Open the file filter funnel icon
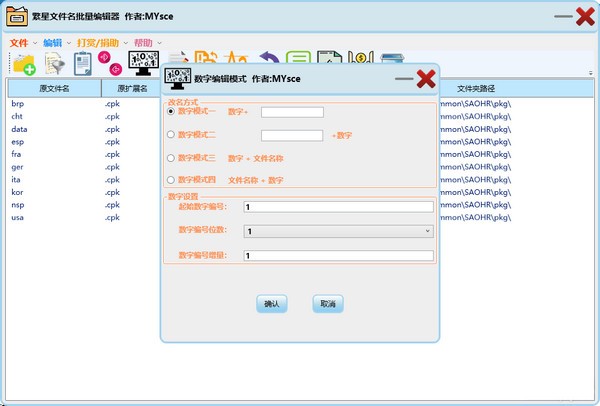Image resolution: width=600 pixels, height=406 pixels. click(55, 64)
